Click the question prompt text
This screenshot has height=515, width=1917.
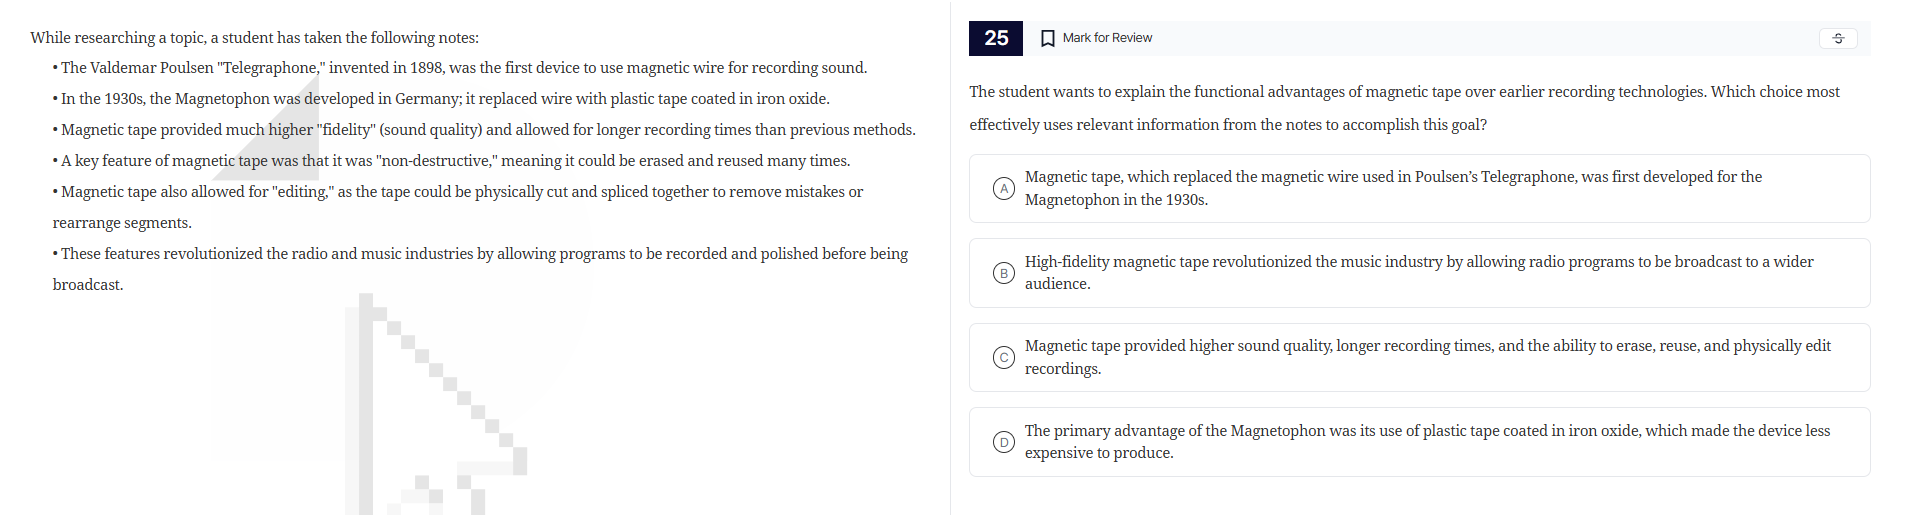tap(1404, 108)
